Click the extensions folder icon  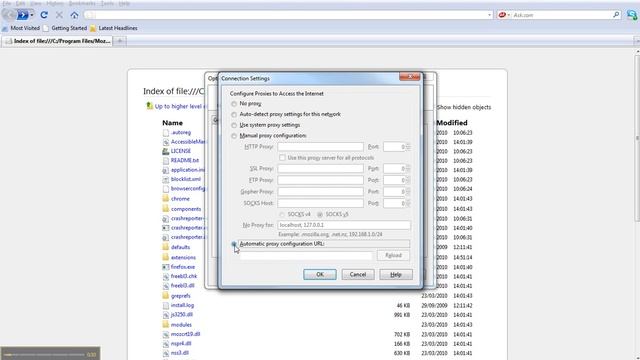165,257
